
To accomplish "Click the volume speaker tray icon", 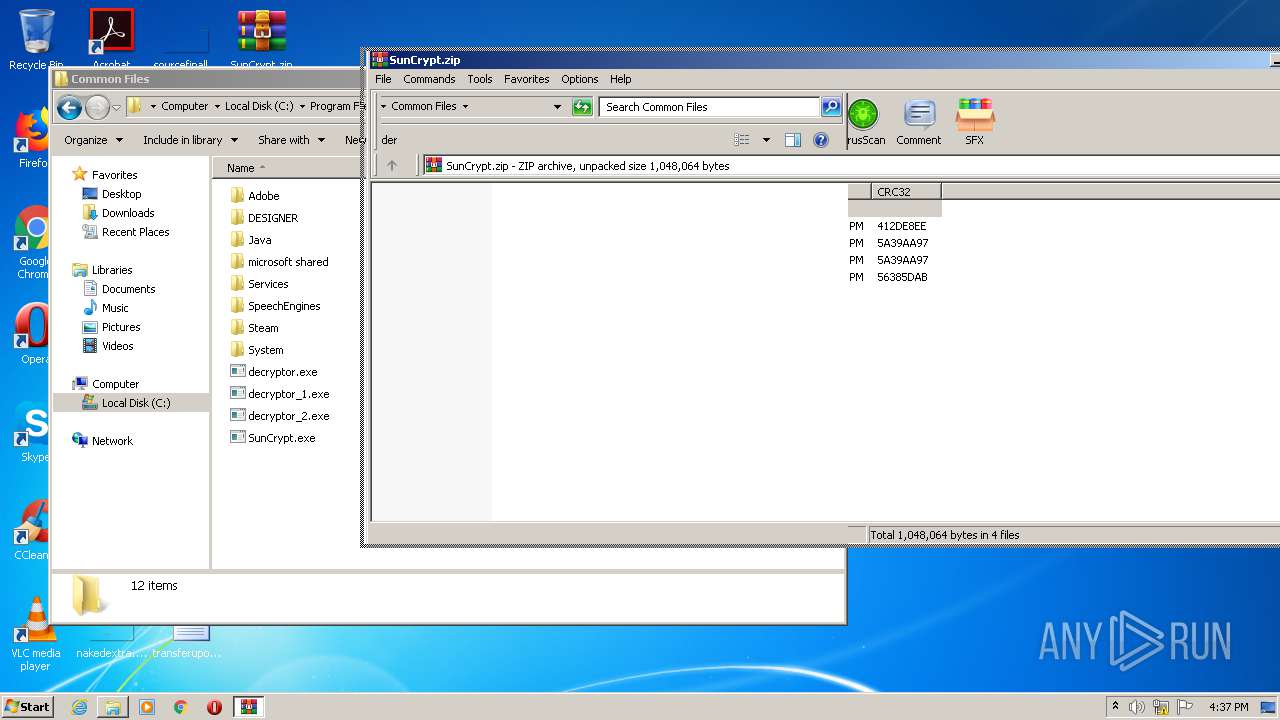I will pos(1137,707).
